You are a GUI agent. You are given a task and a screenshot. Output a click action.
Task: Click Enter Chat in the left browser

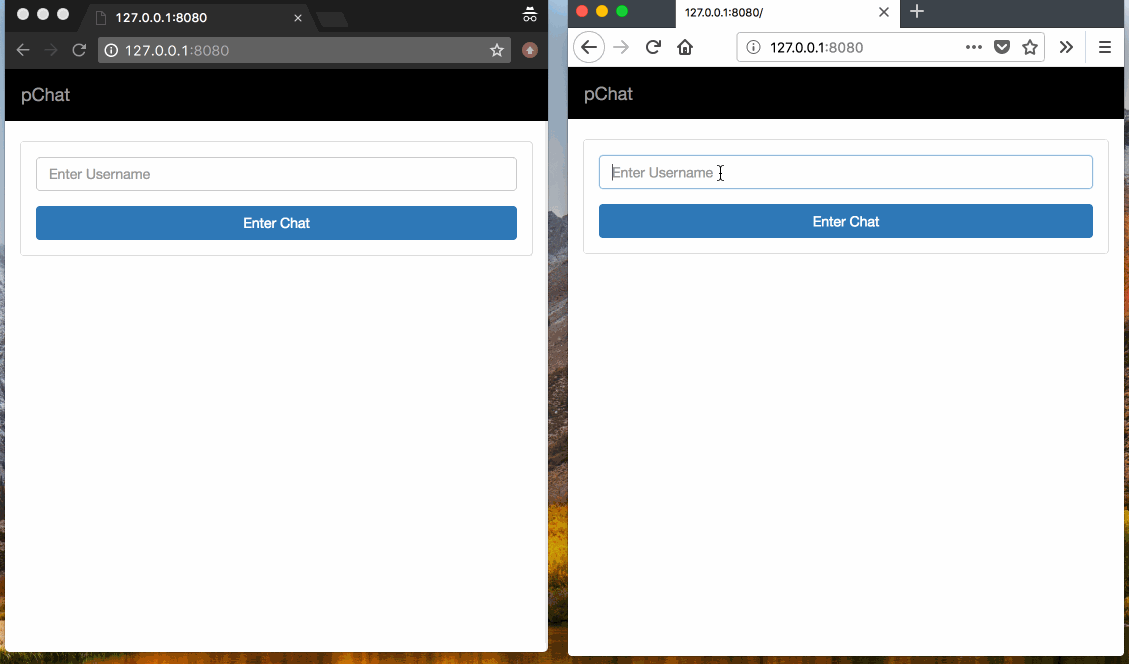[276, 222]
